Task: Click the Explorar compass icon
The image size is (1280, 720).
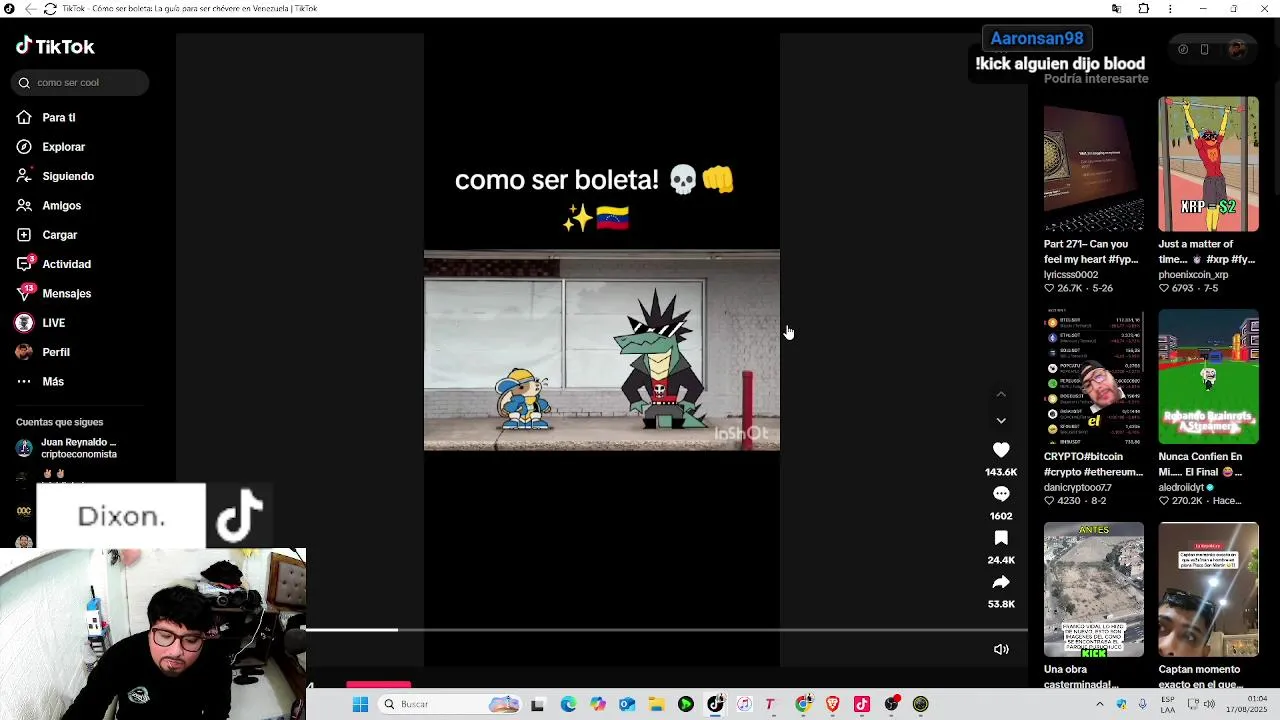Action: pos(24,147)
